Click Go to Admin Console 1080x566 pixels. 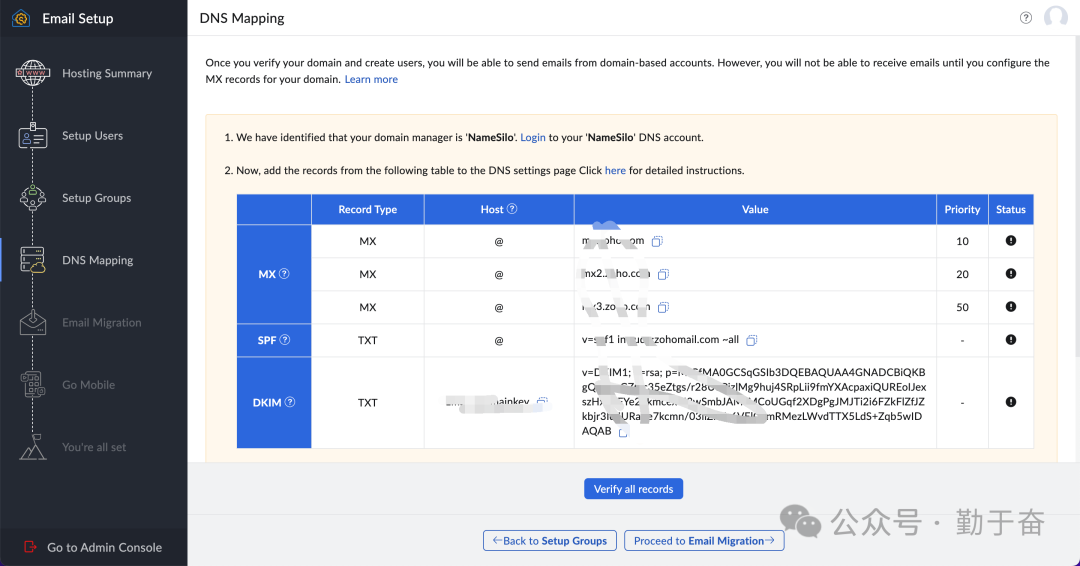[x=104, y=547]
